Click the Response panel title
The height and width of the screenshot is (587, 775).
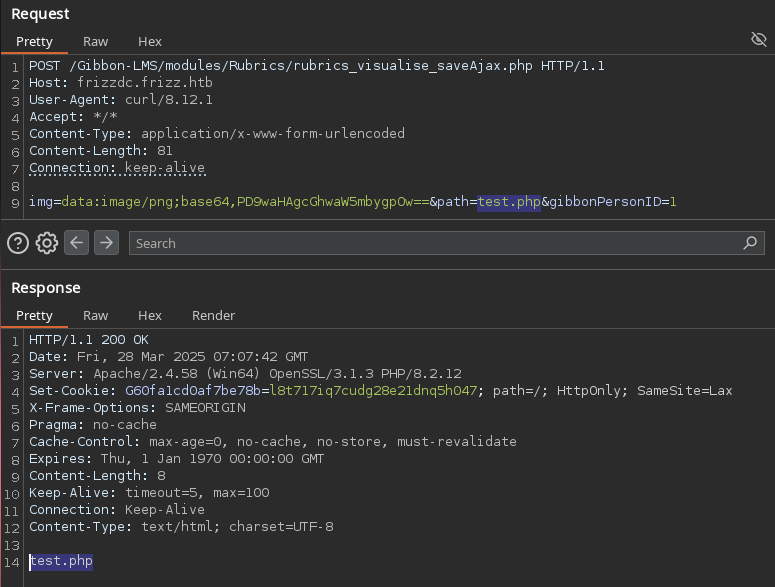pyautogui.click(x=46, y=288)
